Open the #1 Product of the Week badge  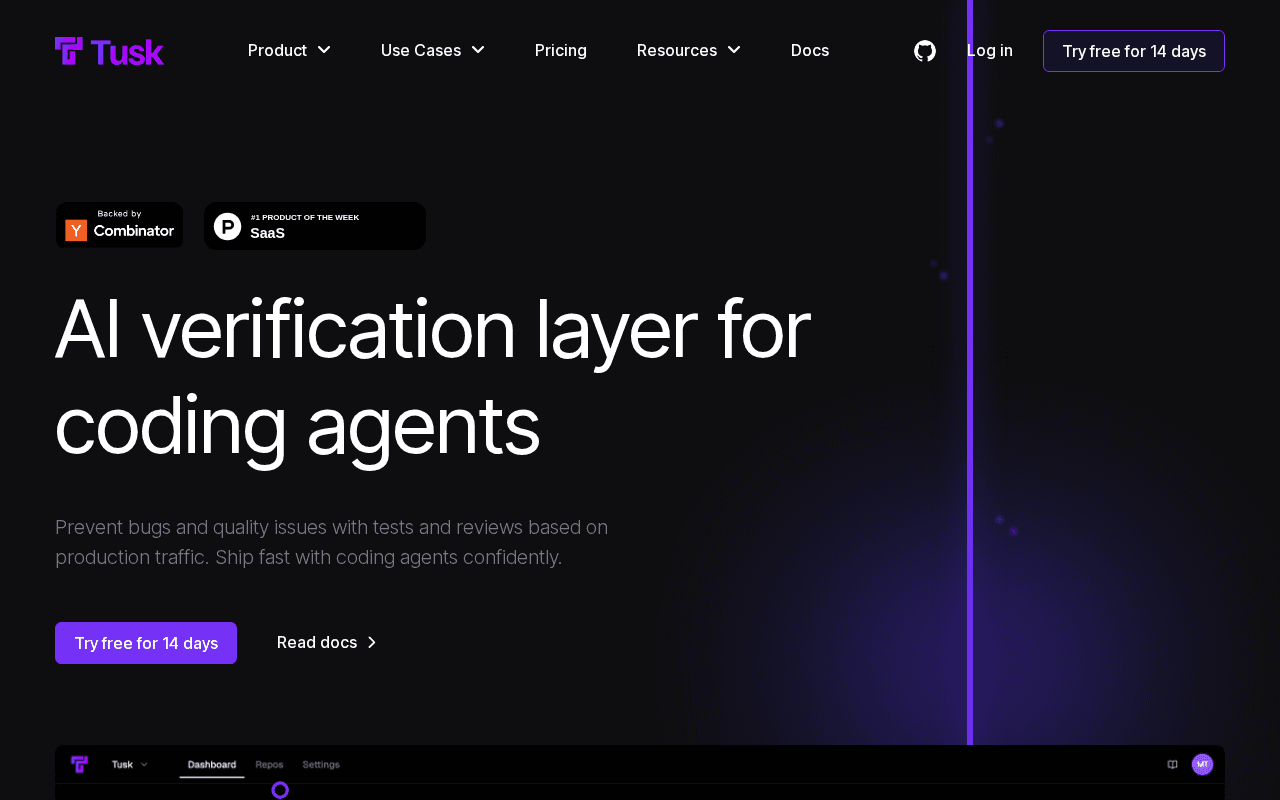coord(315,226)
